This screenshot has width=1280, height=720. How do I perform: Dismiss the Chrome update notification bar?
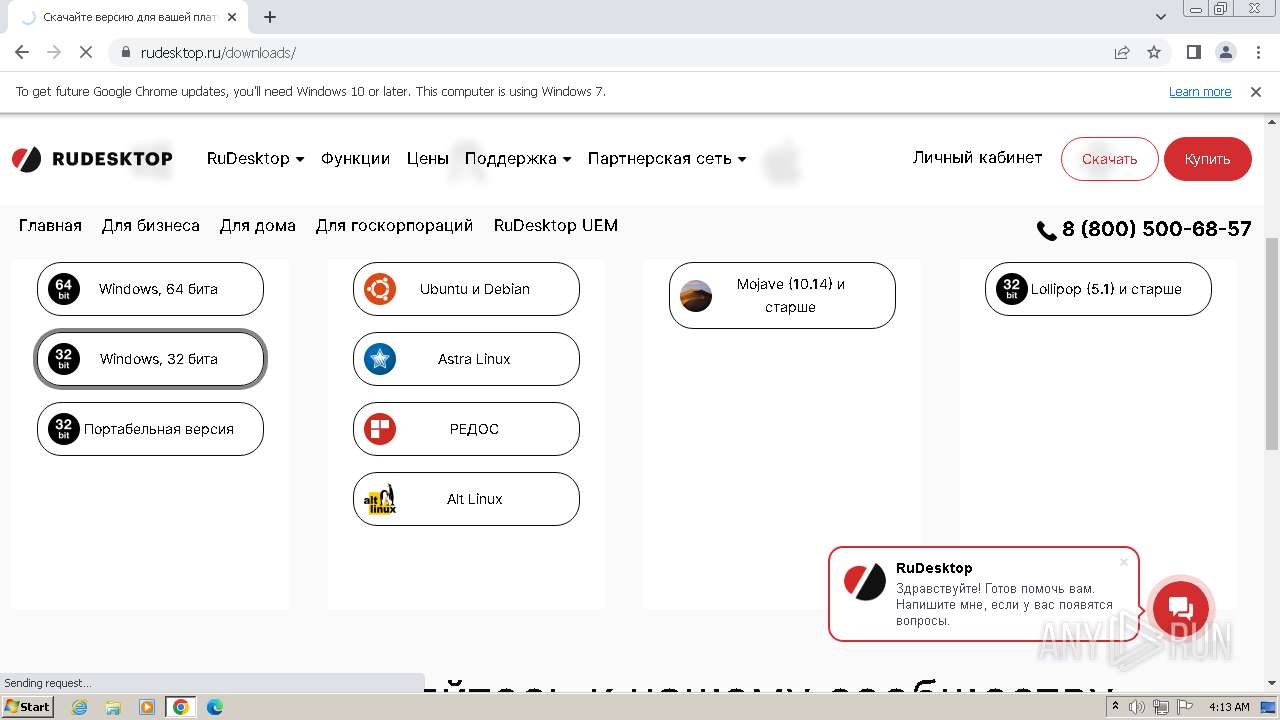point(1256,92)
